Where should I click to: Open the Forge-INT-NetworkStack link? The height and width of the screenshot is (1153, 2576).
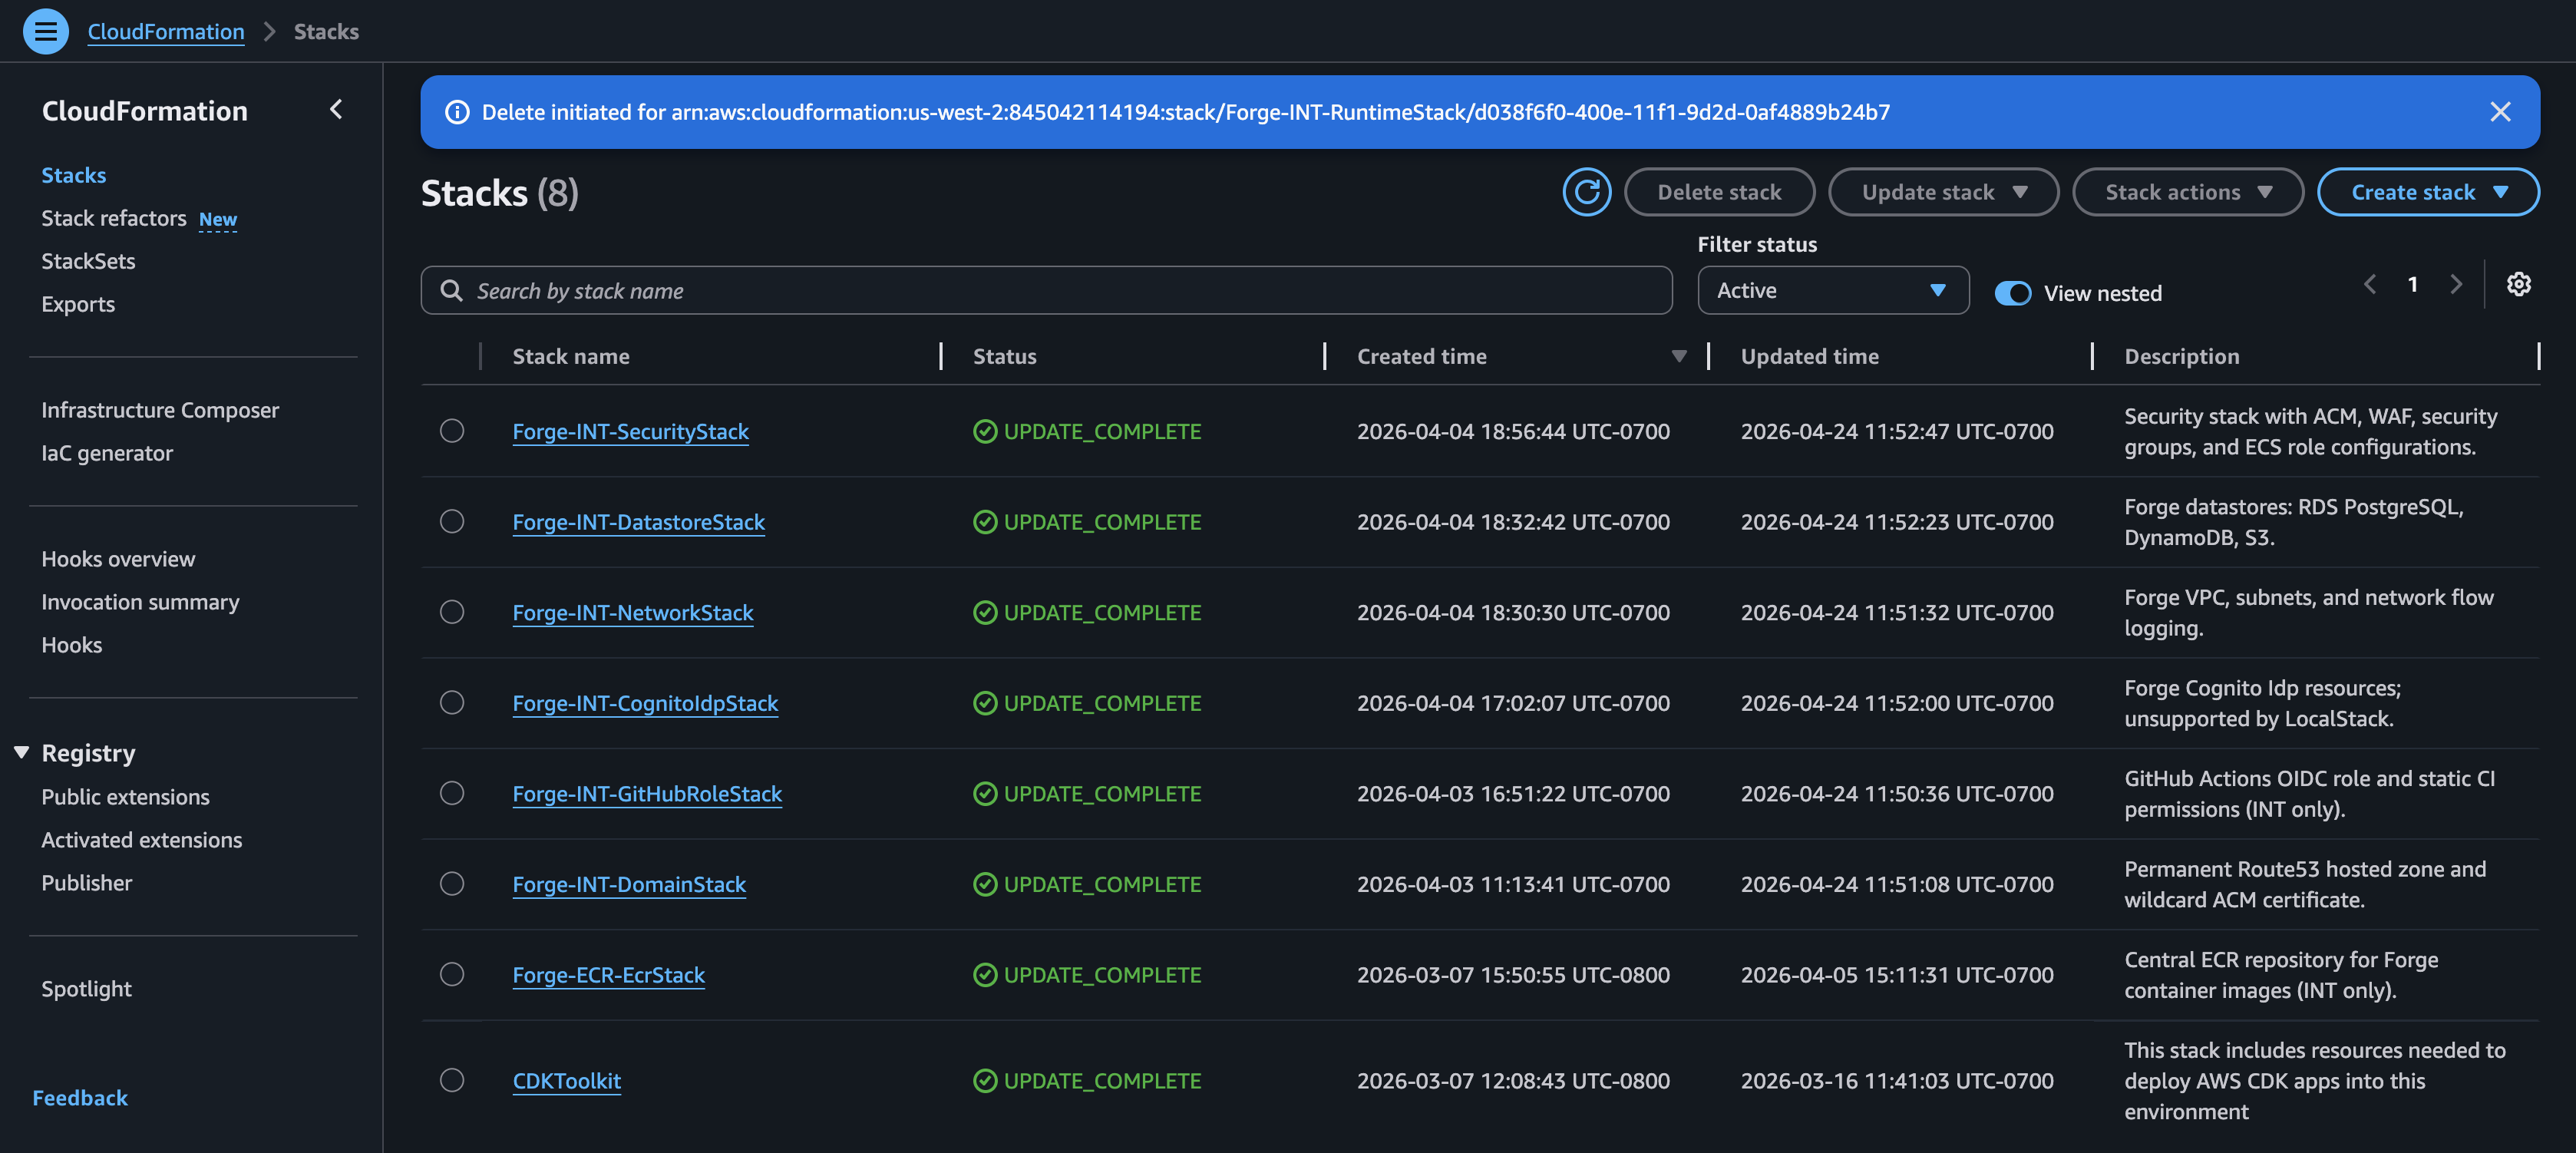(632, 612)
